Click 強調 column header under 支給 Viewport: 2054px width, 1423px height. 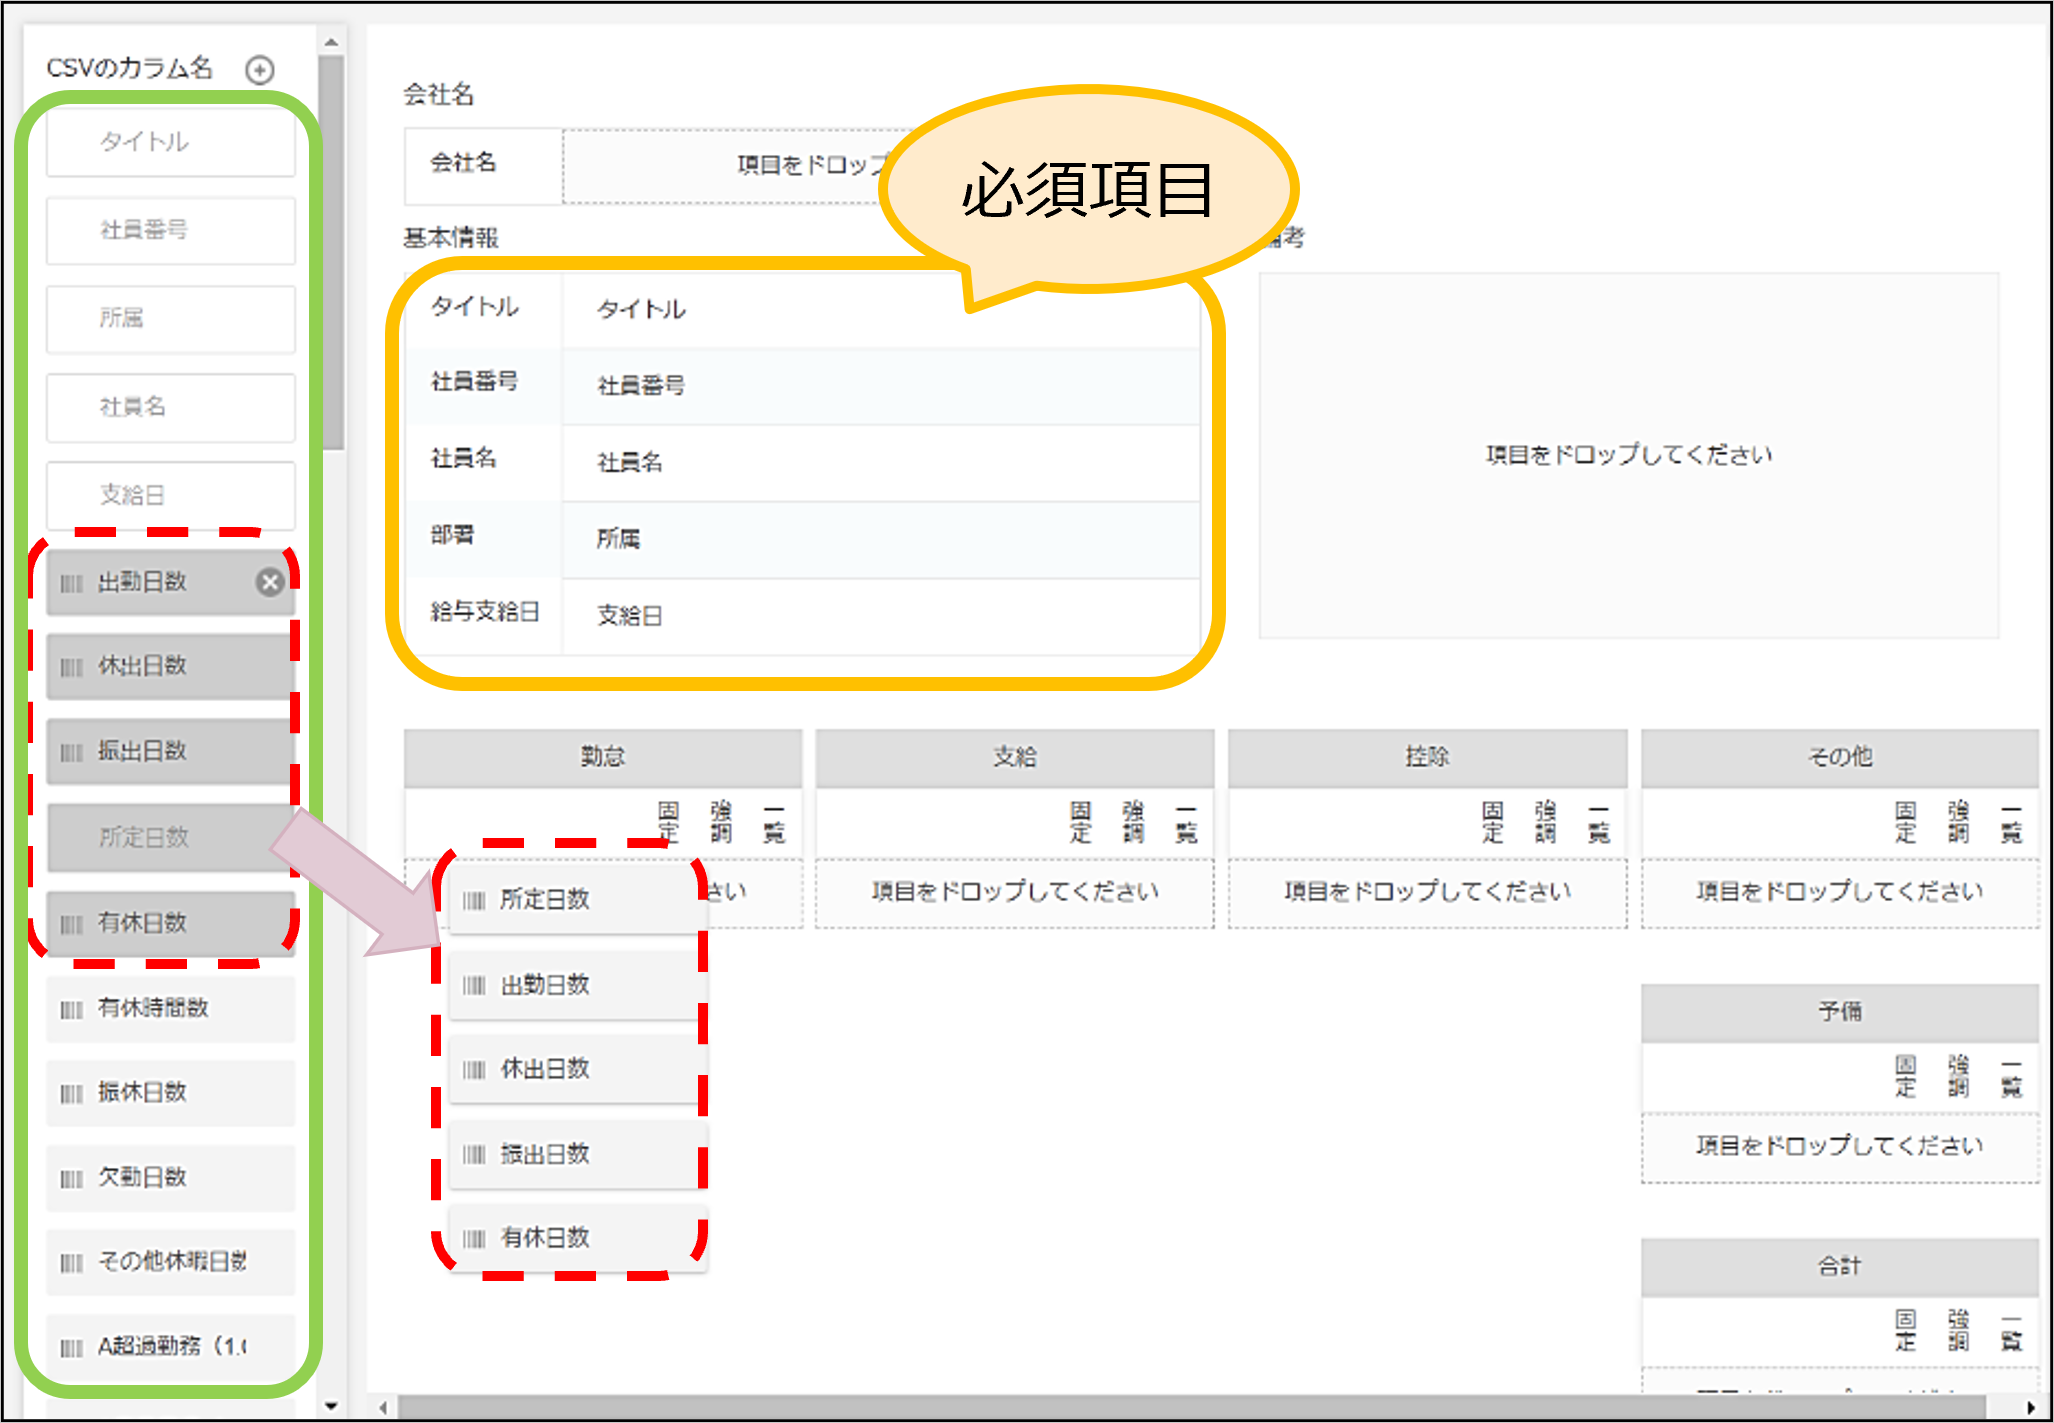pos(1133,821)
